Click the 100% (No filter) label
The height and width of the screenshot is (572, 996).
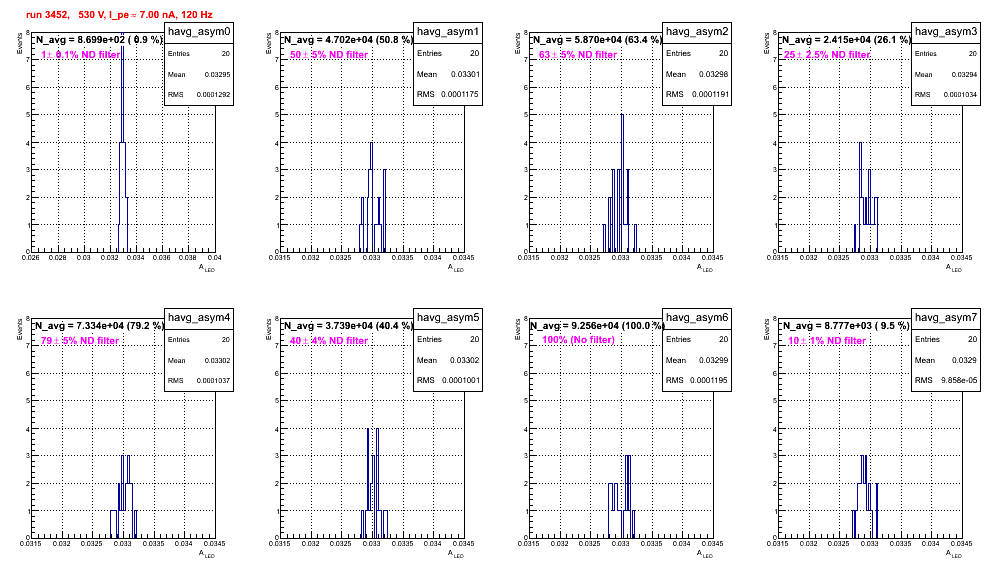tap(578, 340)
